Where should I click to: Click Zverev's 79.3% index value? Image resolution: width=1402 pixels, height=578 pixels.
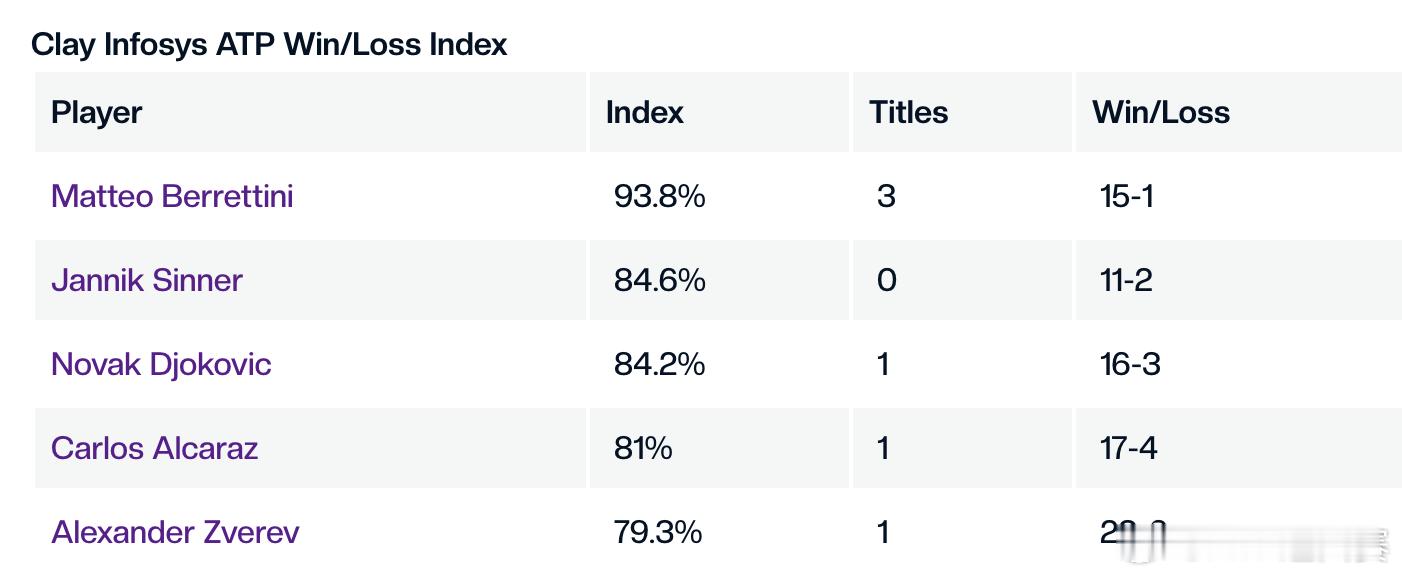(x=658, y=532)
